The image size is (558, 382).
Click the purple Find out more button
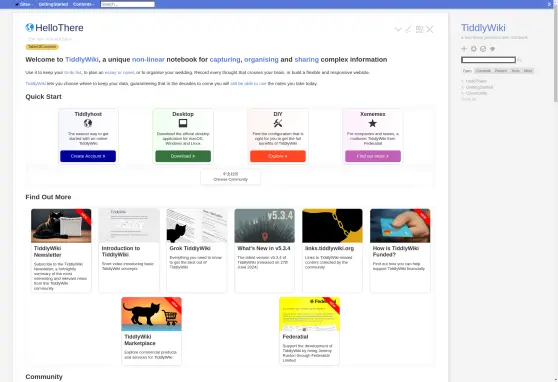tap(373, 156)
